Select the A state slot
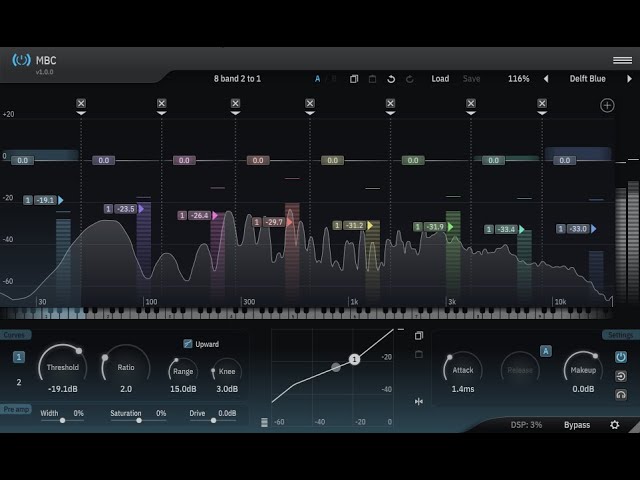640x480 pixels. point(317,79)
